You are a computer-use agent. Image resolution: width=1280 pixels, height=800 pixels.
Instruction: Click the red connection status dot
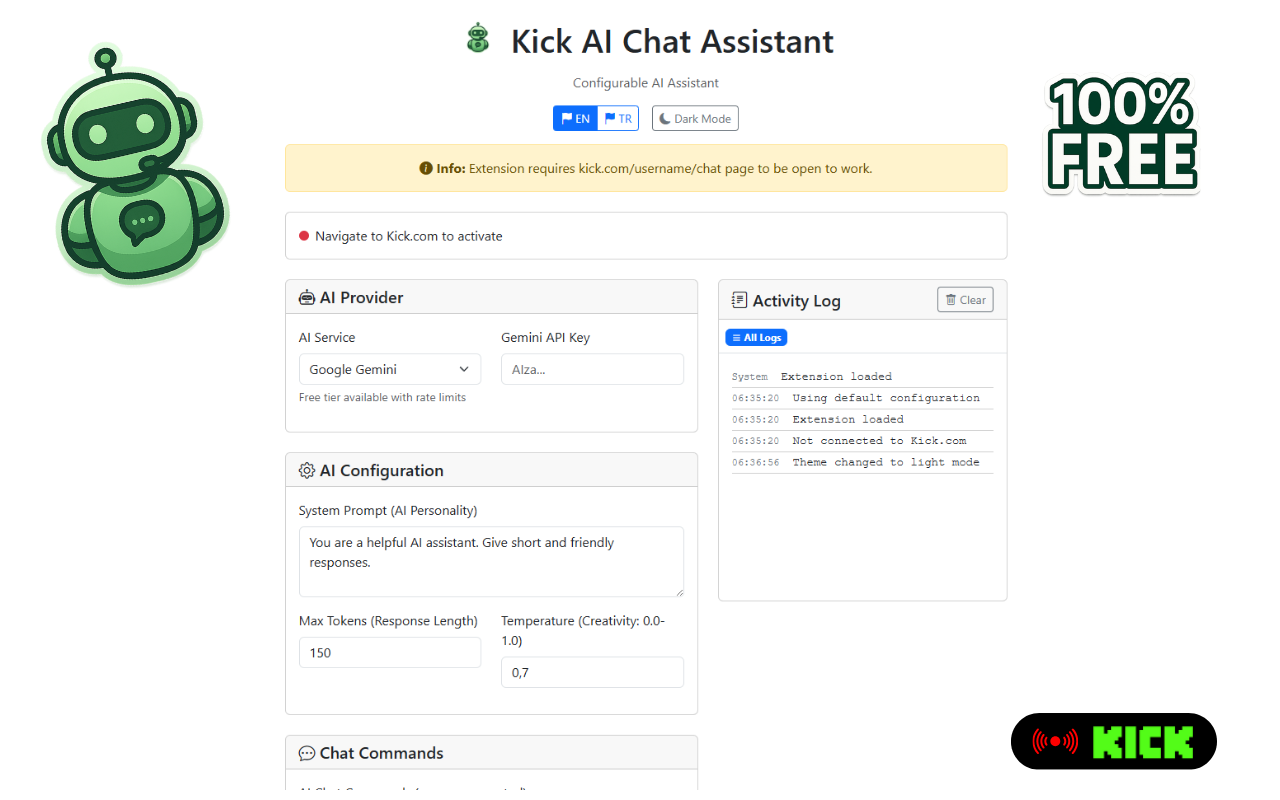(304, 236)
